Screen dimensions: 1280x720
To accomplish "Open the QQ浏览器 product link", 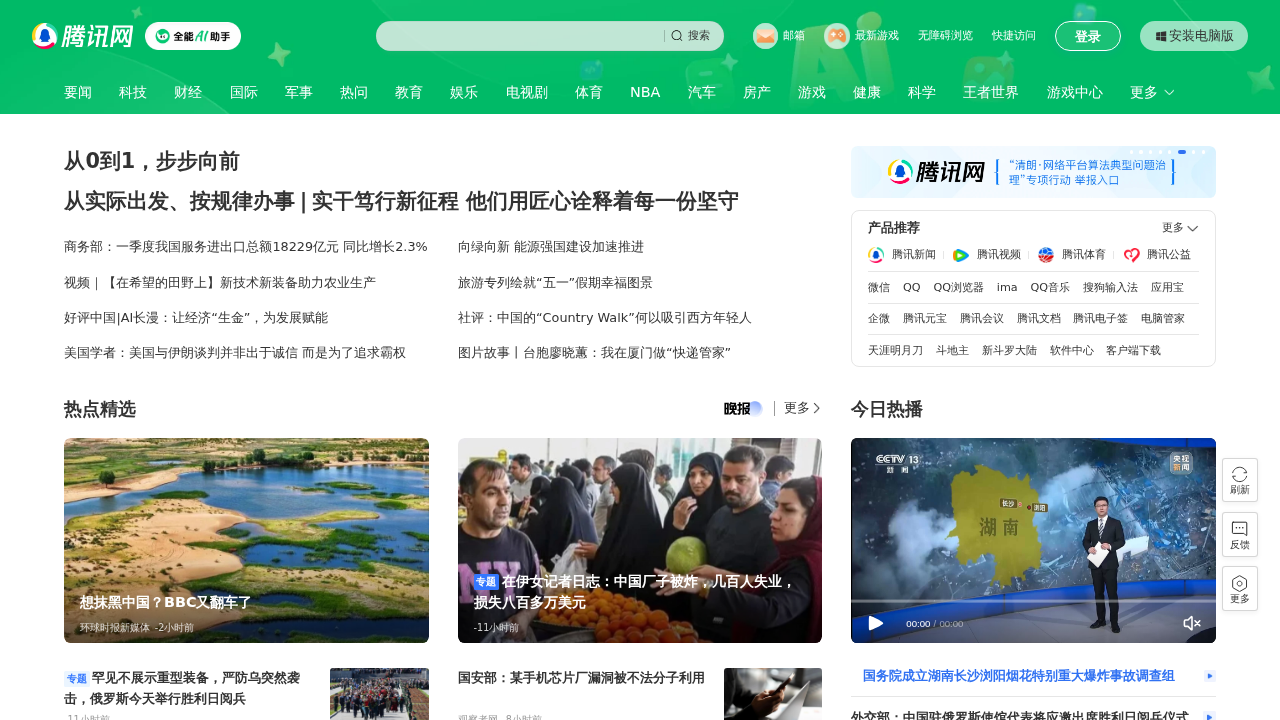I will tap(959, 288).
